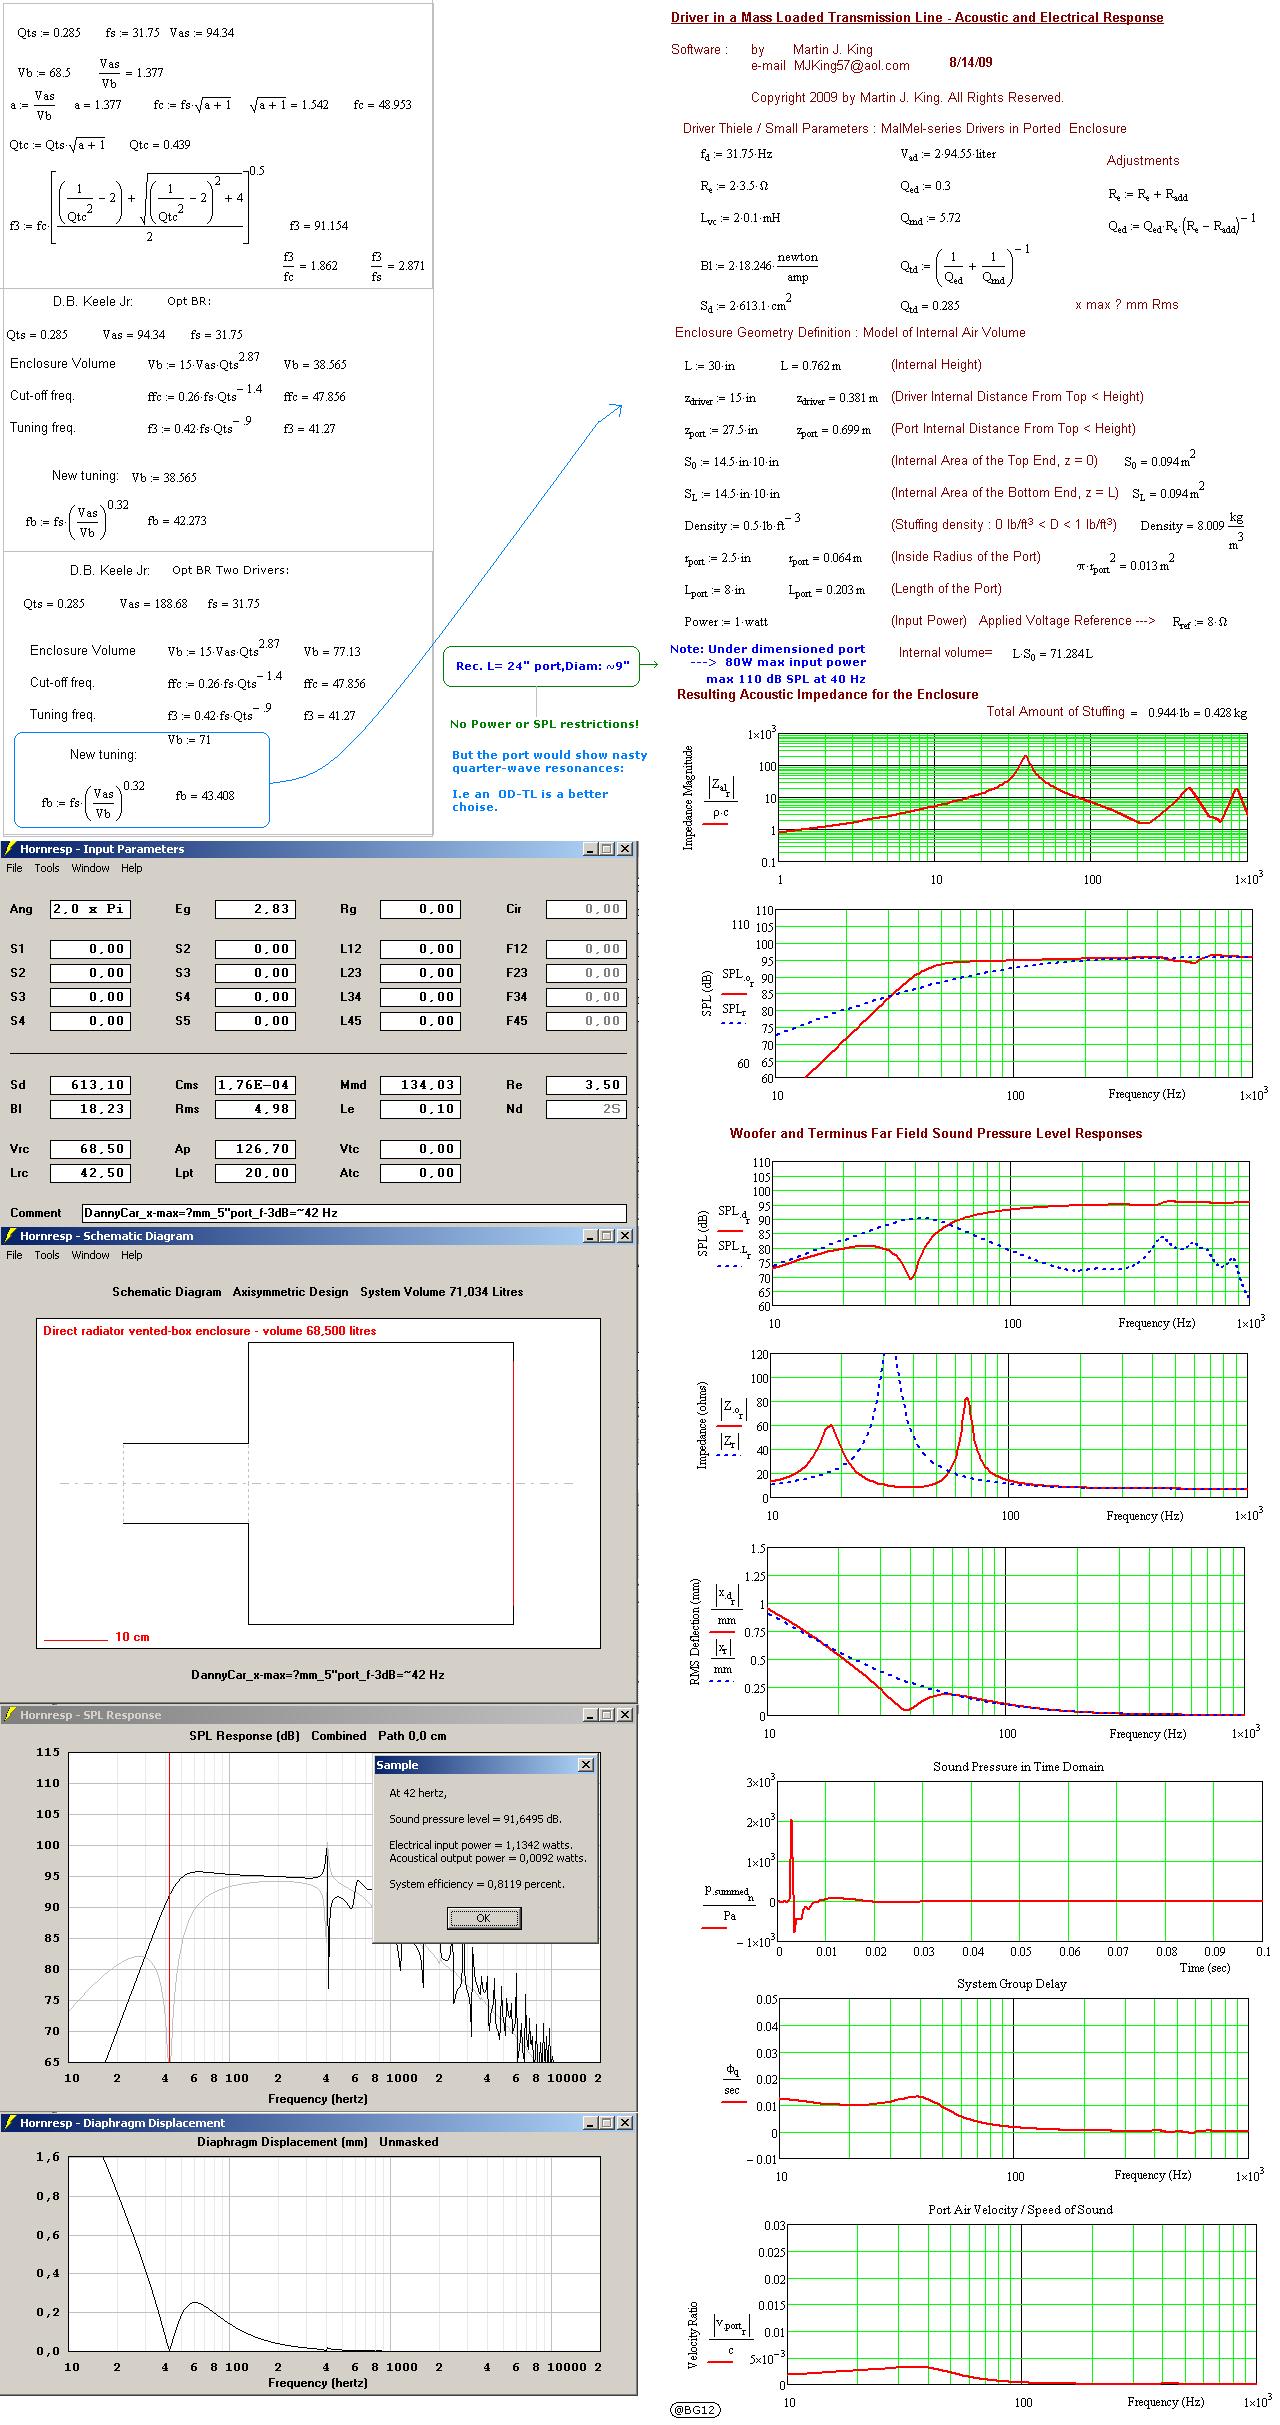Click the Atc input field

click(421, 1173)
